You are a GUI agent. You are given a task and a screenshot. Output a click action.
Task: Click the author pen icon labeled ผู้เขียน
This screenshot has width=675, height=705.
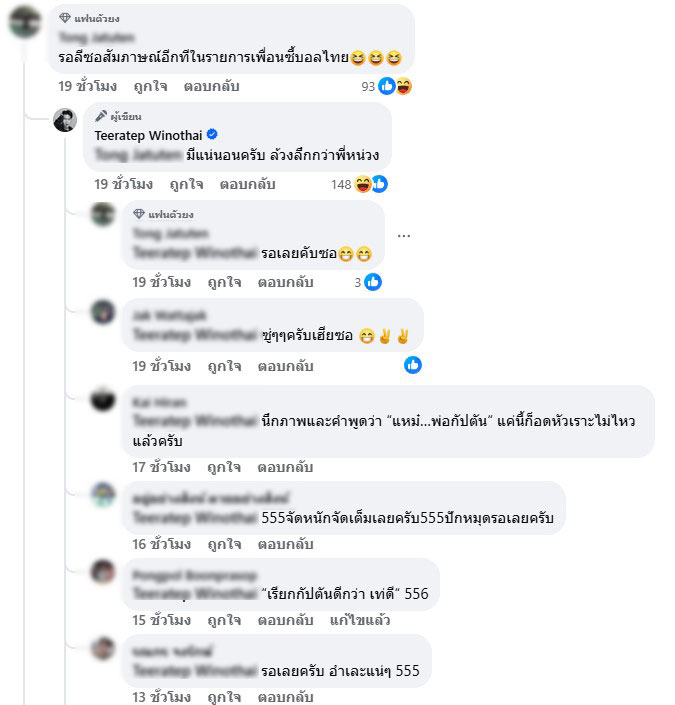(101, 116)
